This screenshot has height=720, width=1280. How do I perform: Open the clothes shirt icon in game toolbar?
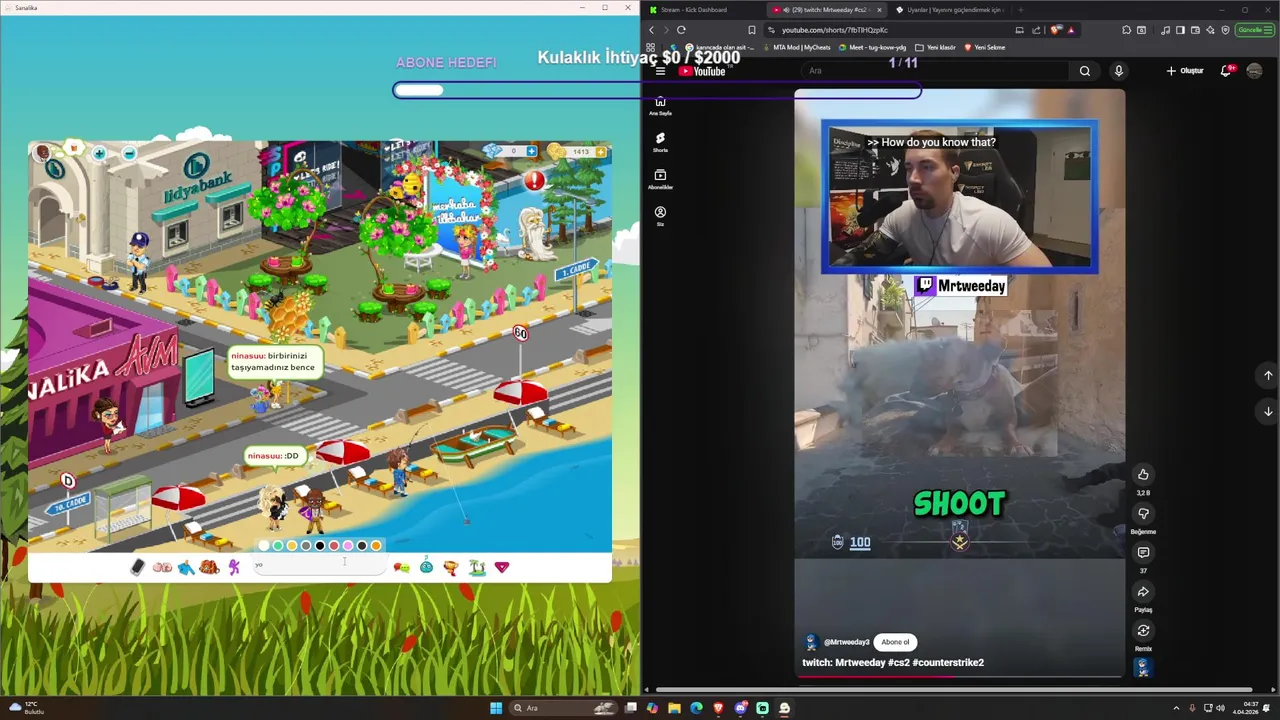pos(186,567)
